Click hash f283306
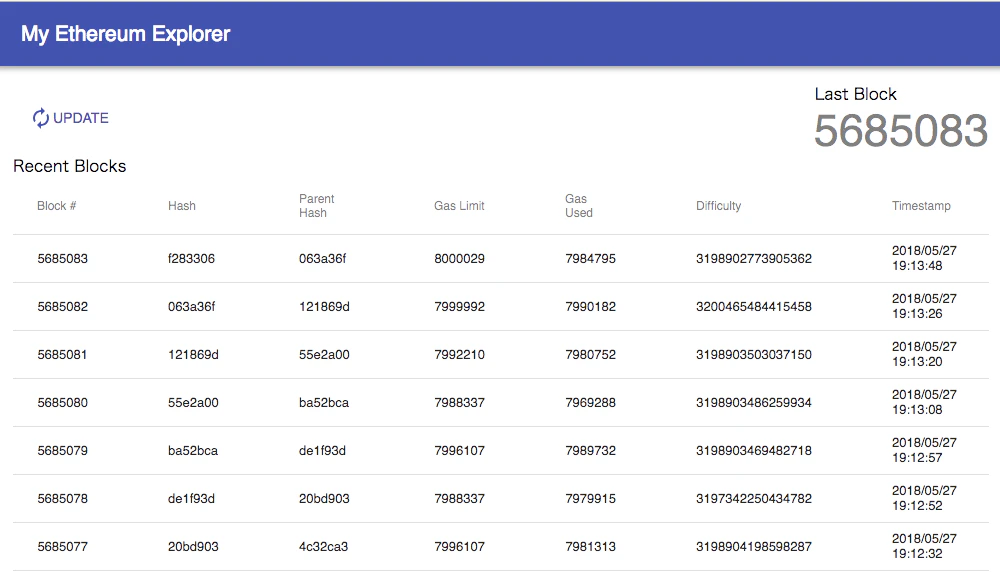1000x576 pixels. pyautogui.click(x=191, y=258)
